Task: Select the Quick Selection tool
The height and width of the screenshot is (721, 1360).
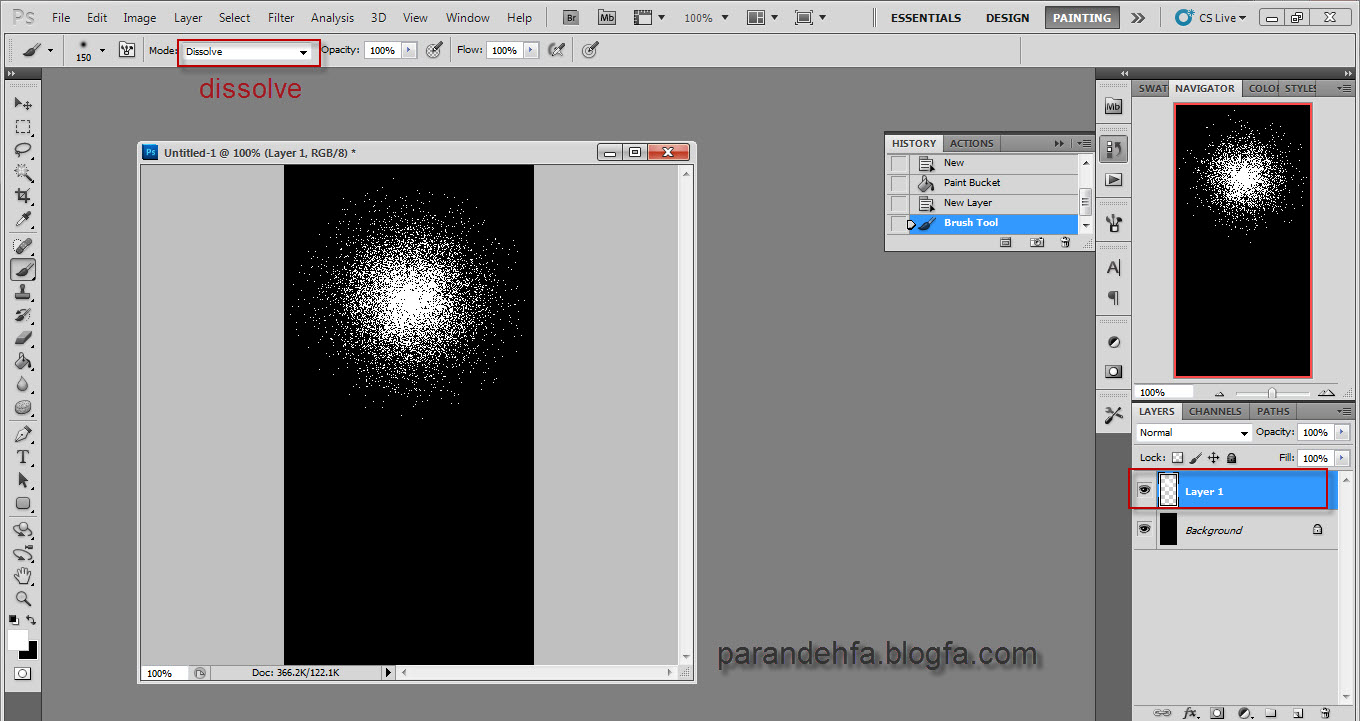Action: coord(23,173)
